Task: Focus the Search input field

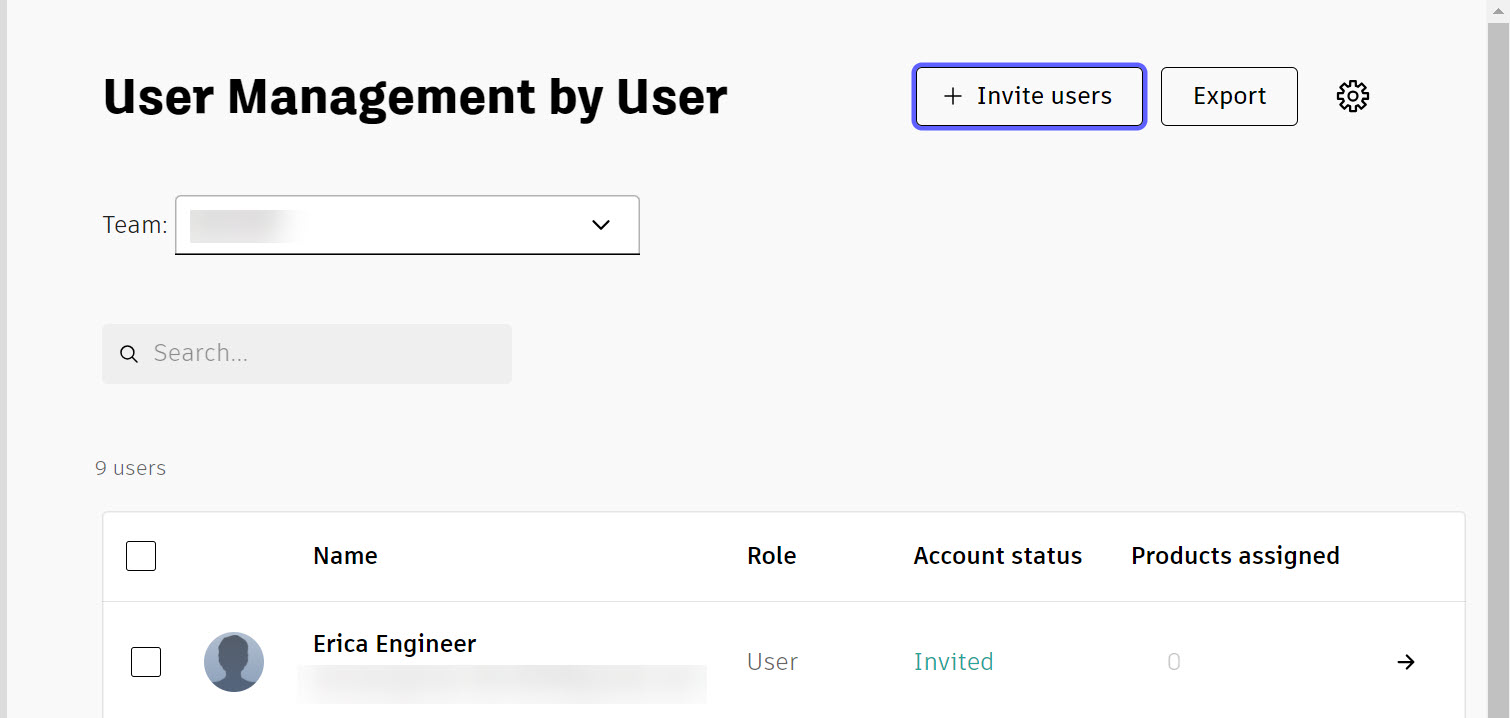Action: [x=307, y=354]
